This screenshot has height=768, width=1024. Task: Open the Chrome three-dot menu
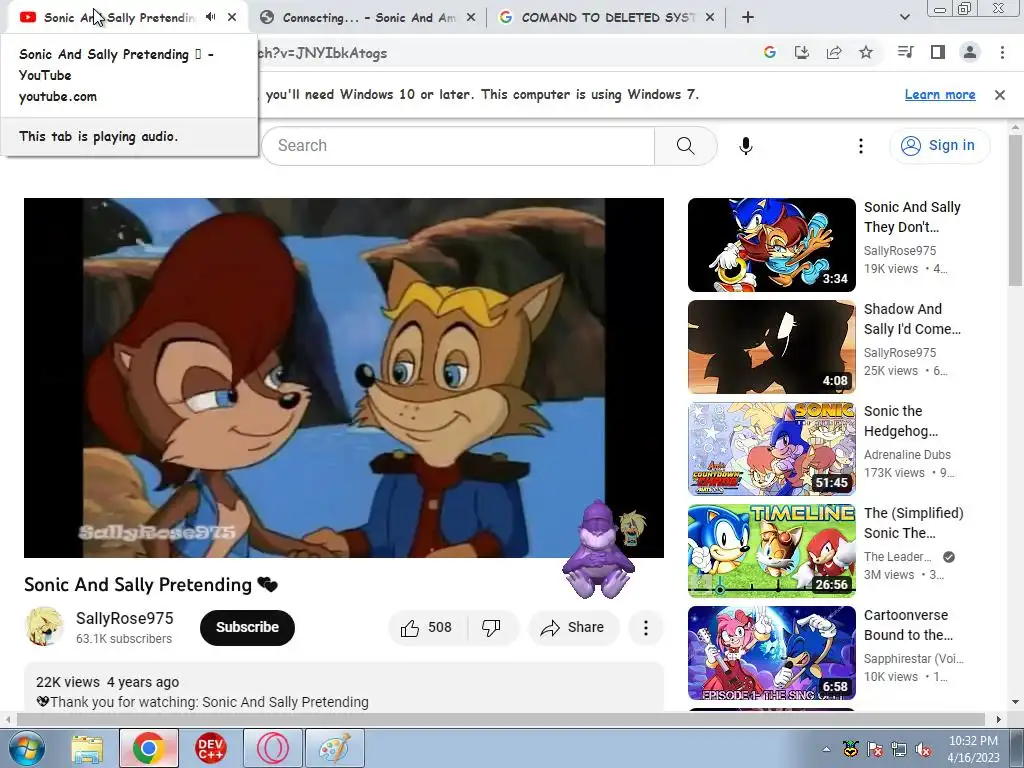1002,52
